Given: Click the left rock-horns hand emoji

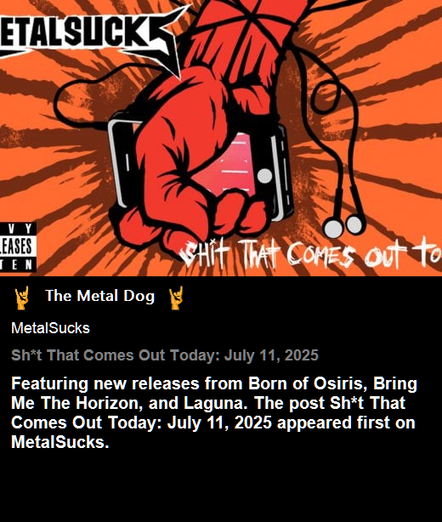Looking at the screenshot, I should coord(22,298).
